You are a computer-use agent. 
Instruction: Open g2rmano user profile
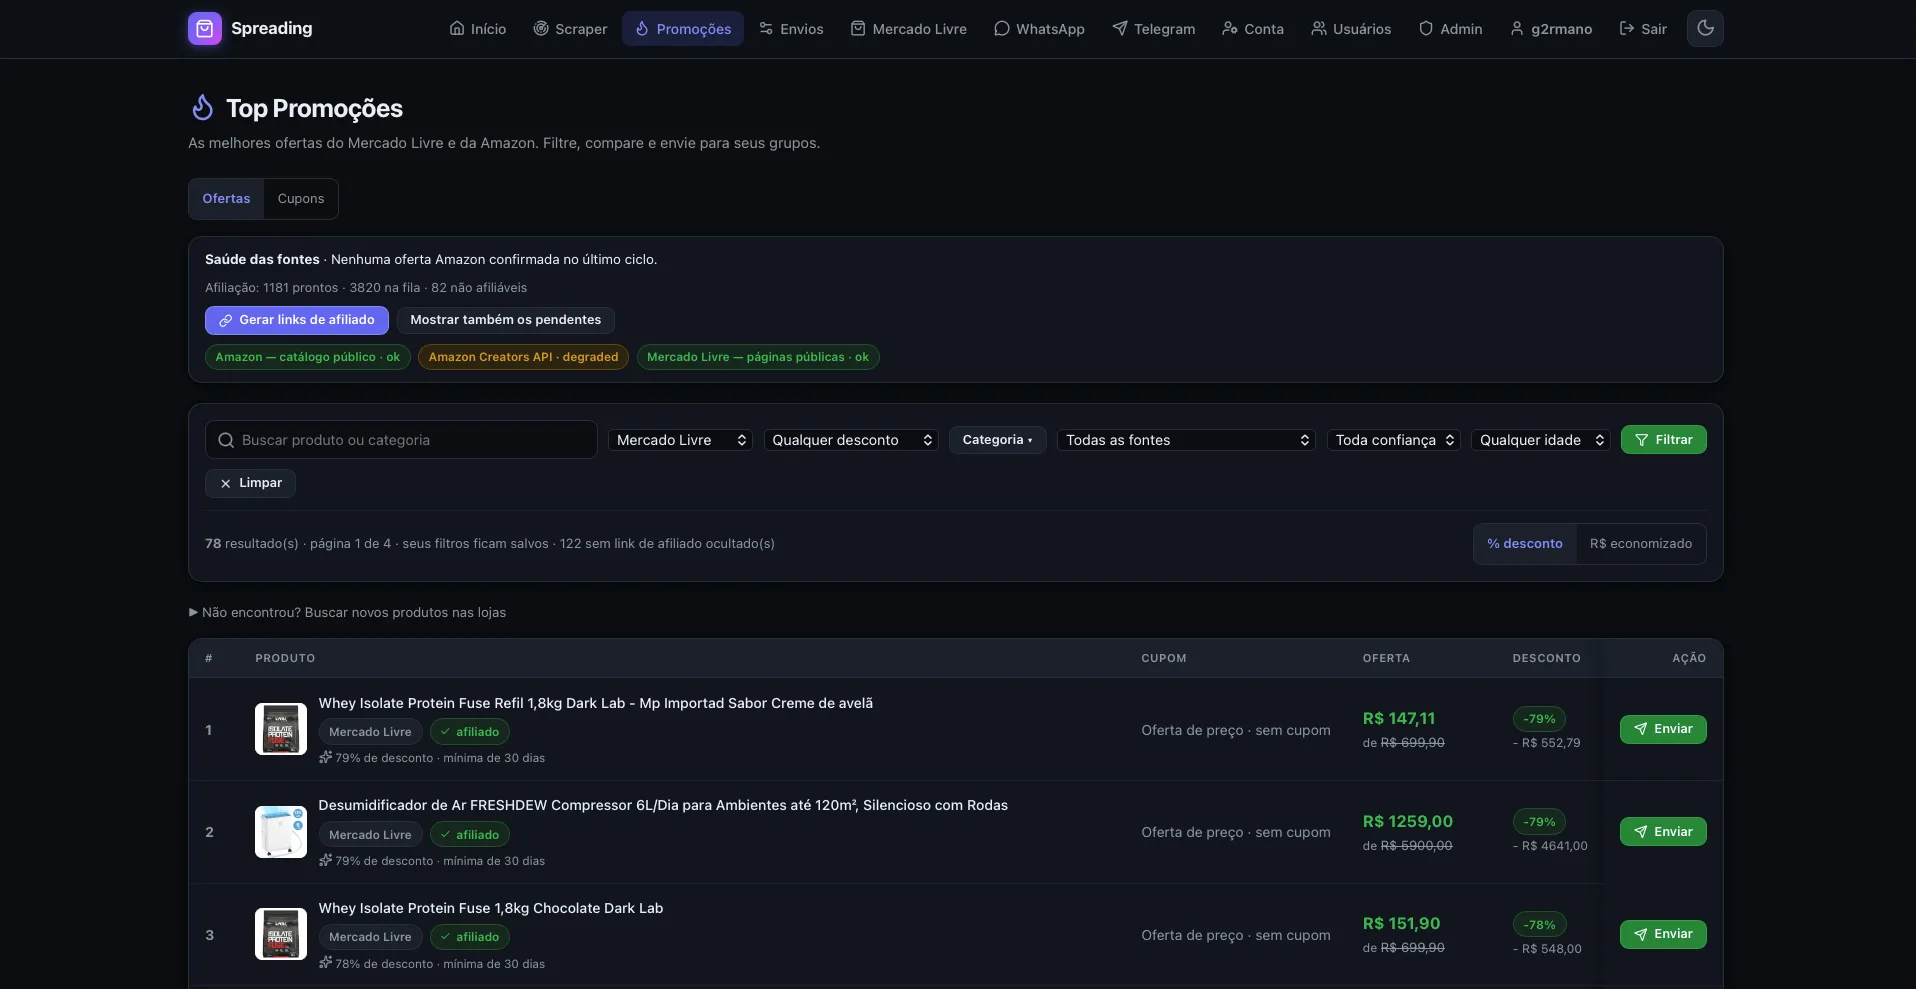[1551, 29]
